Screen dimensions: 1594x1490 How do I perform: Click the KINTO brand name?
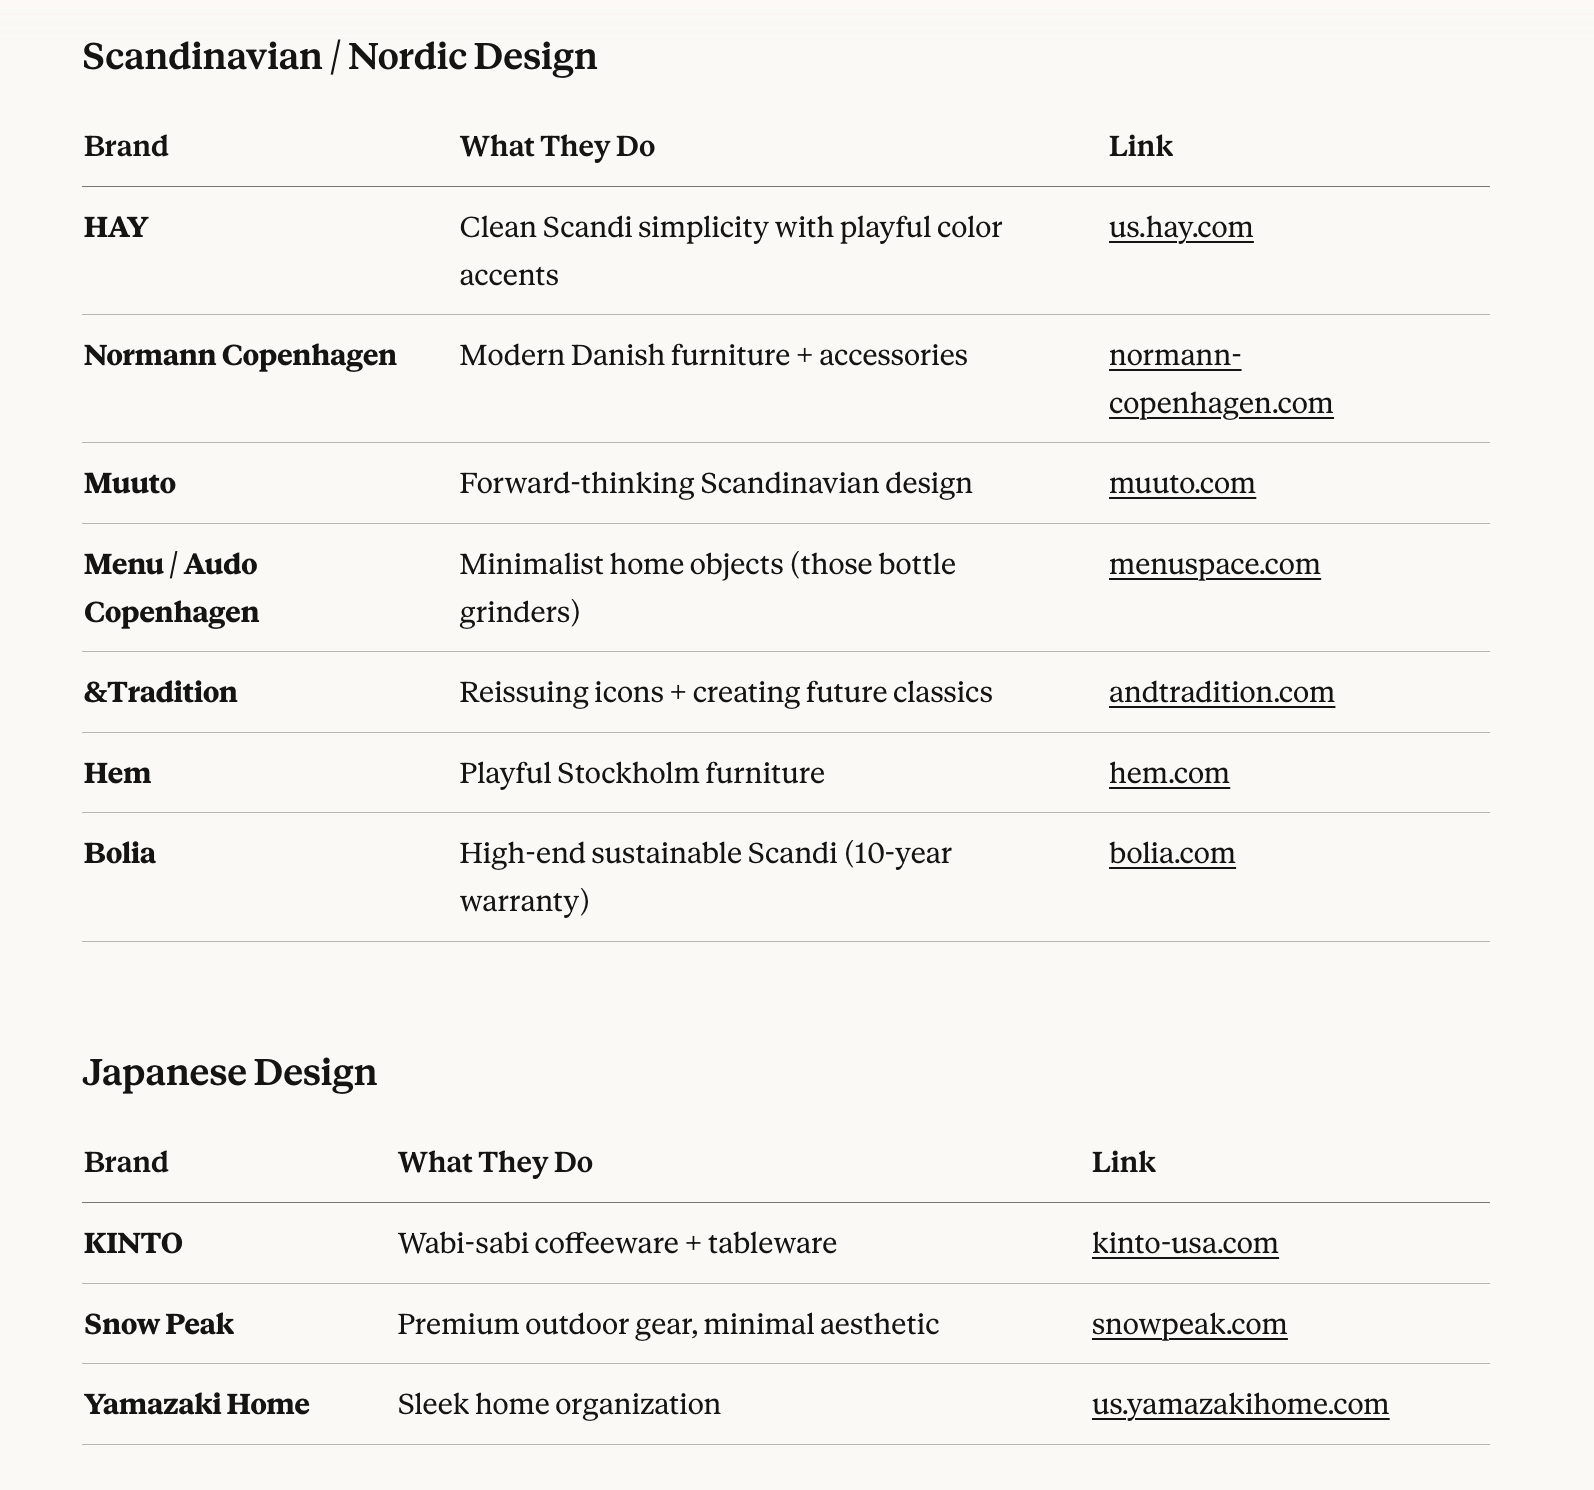click(x=133, y=1244)
